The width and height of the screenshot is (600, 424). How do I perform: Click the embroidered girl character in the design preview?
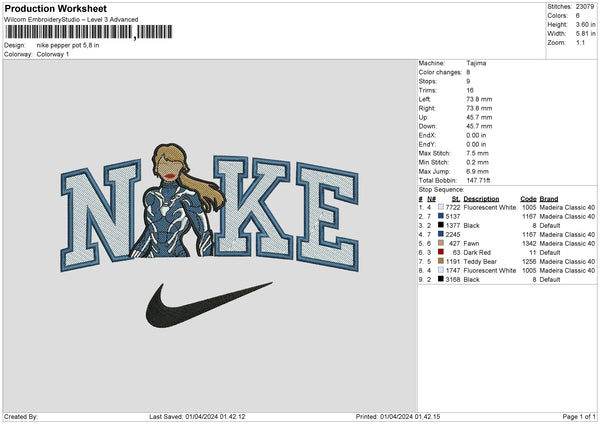pos(178,201)
